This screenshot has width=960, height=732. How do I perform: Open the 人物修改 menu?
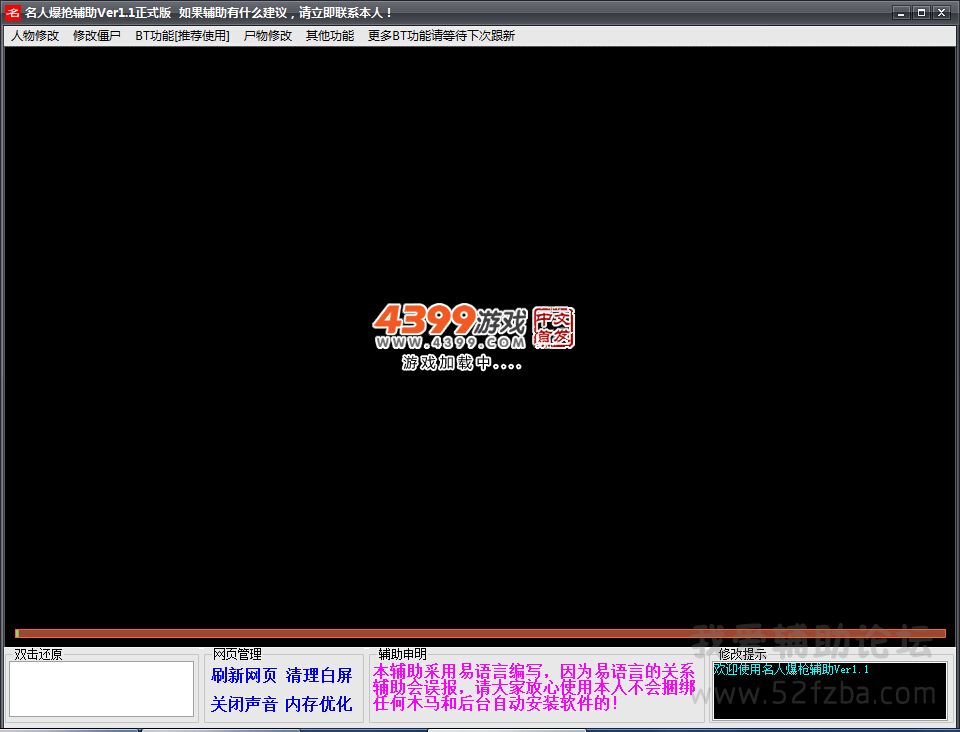[35, 36]
